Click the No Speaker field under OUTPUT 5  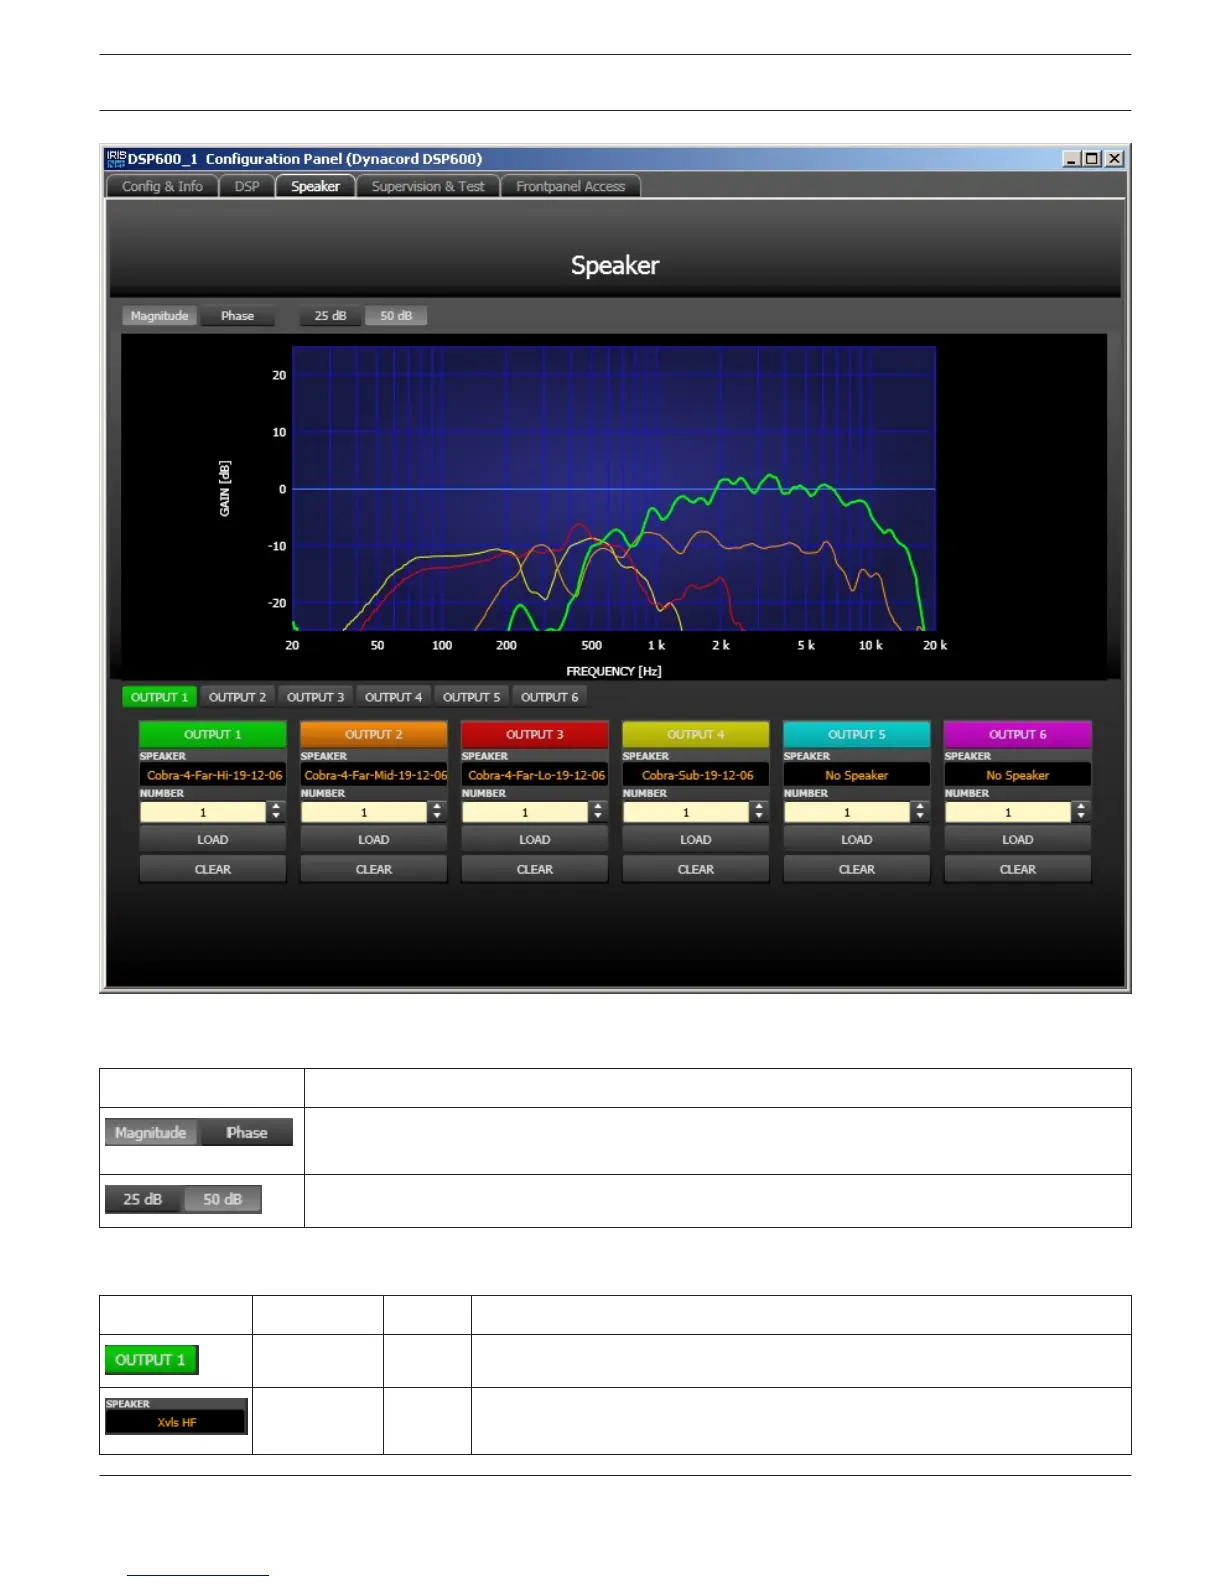click(x=857, y=775)
